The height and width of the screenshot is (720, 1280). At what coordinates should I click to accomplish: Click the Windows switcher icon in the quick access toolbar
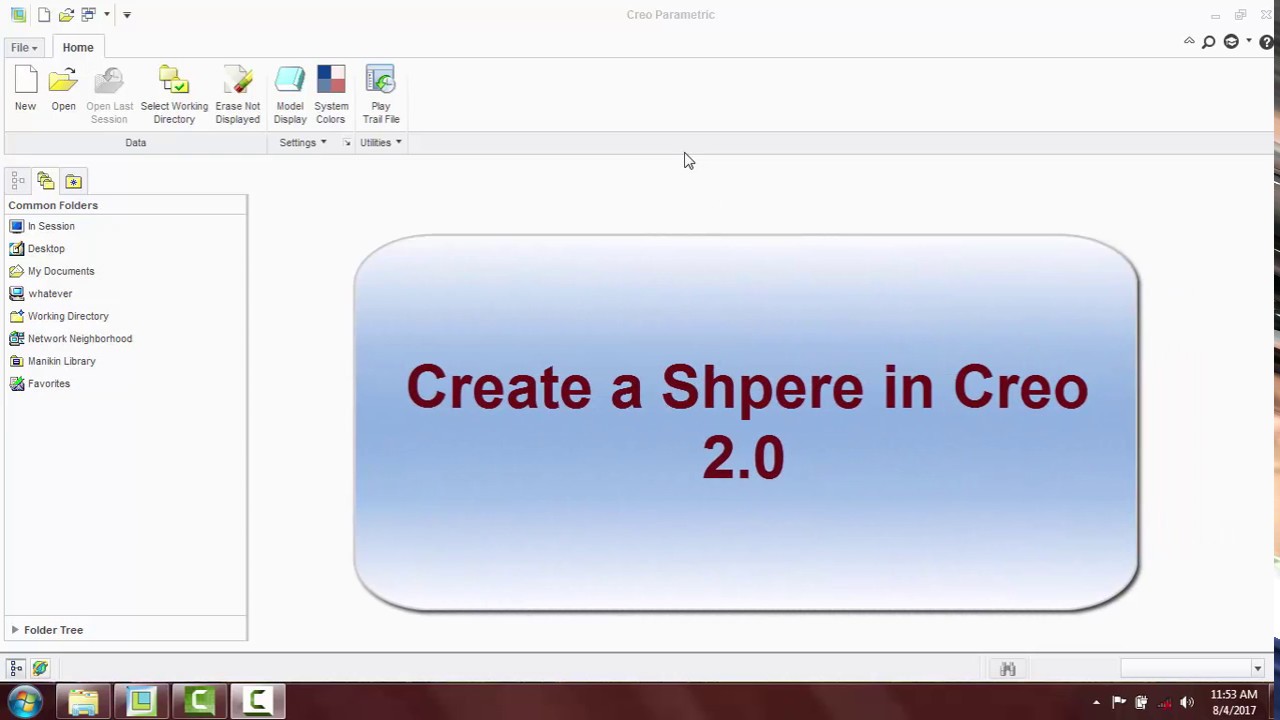(x=88, y=14)
